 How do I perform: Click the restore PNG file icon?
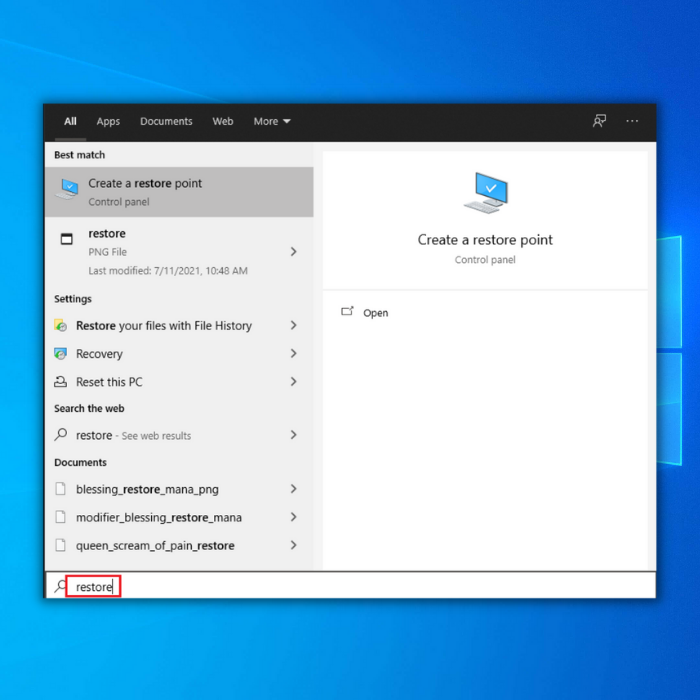[x=67, y=239]
